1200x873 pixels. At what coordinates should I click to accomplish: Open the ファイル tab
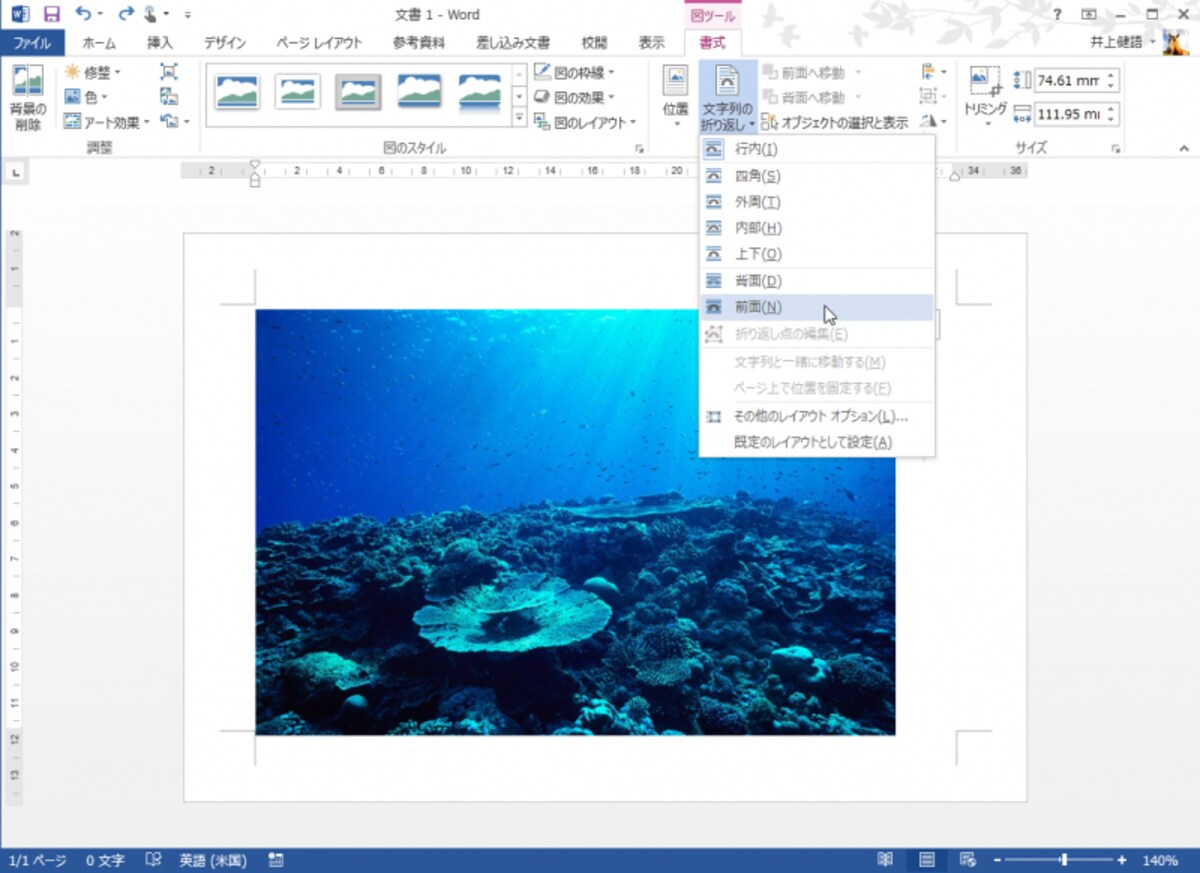[x=32, y=43]
